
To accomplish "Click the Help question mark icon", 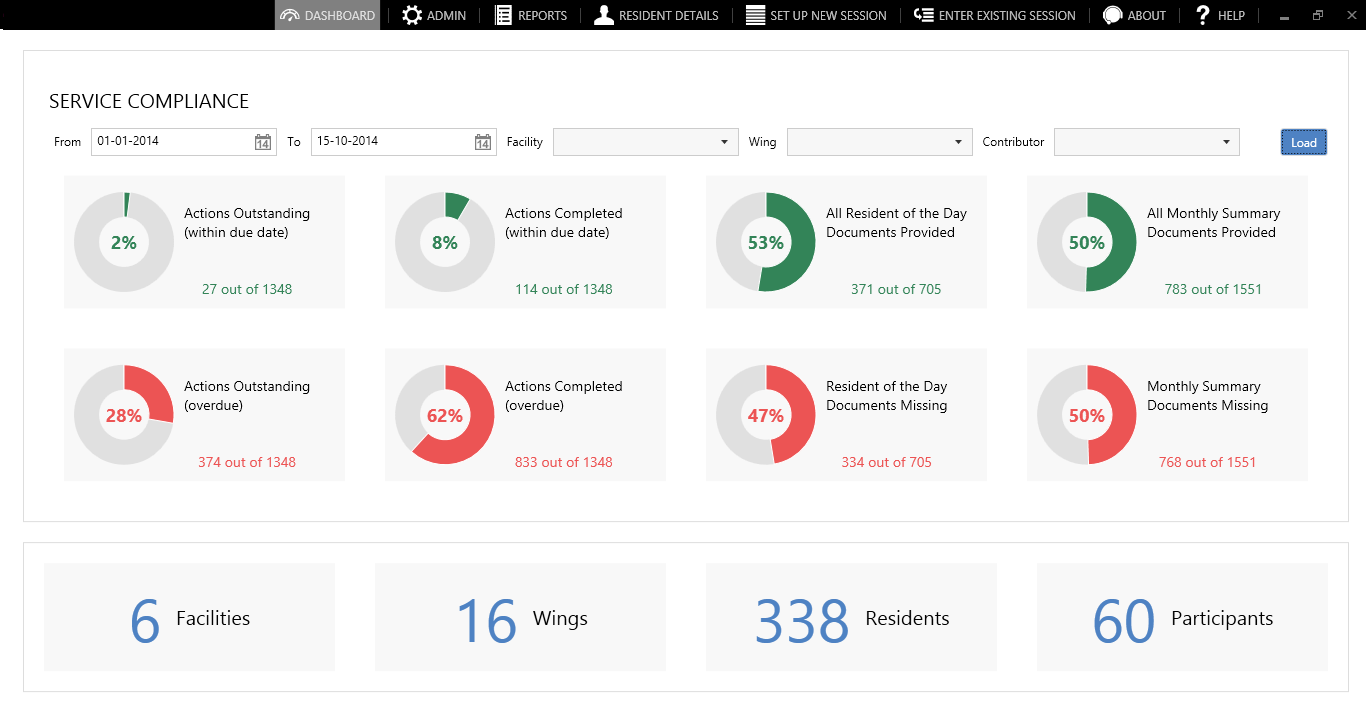I will pos(1203,15).
